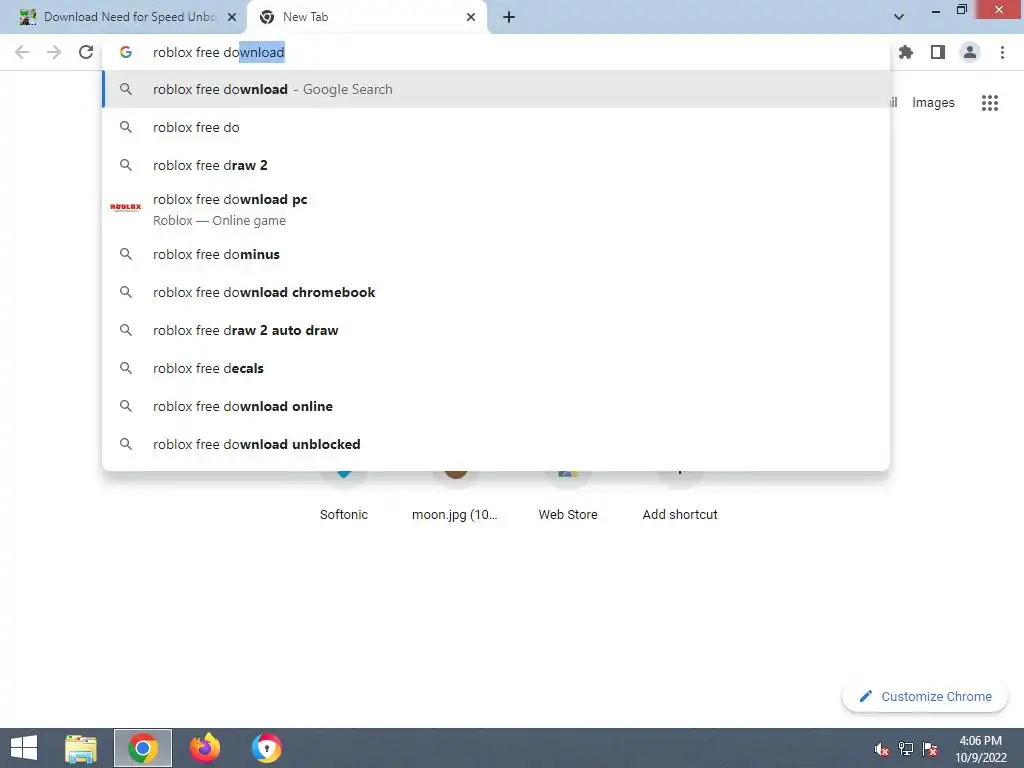Click Customize Chrome button
The image size is (1024, 768).
click(x=925, y=697)
